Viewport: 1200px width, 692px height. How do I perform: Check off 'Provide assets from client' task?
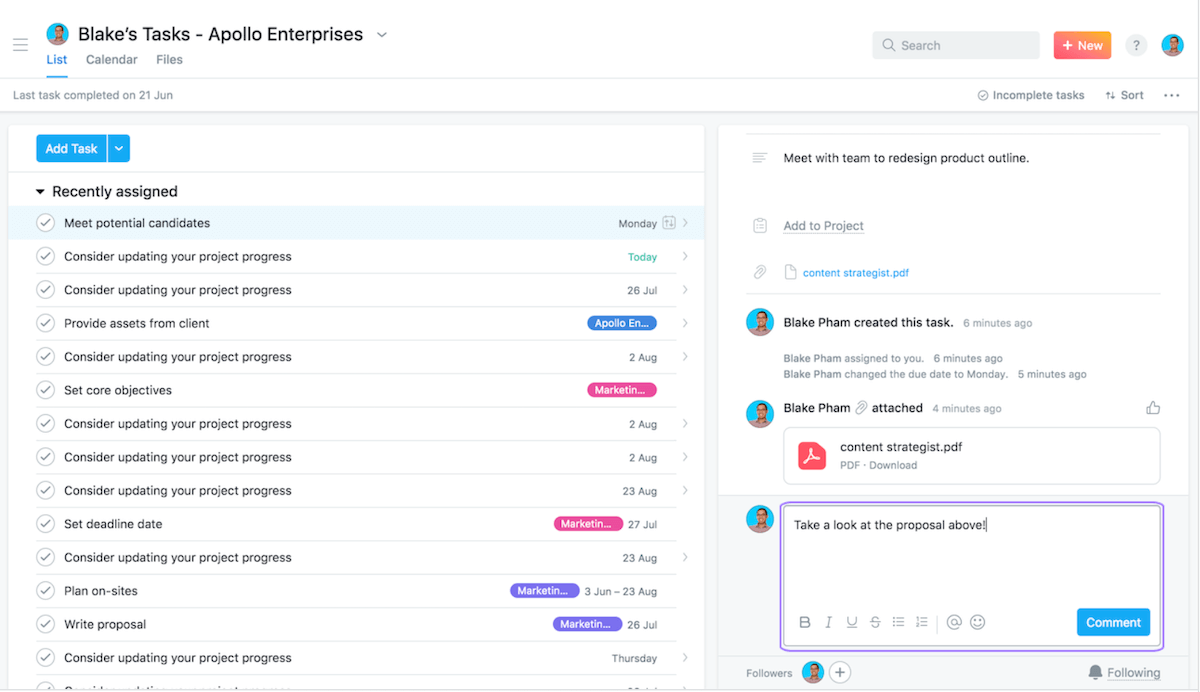pyautogui.click(x=45, y=323)
